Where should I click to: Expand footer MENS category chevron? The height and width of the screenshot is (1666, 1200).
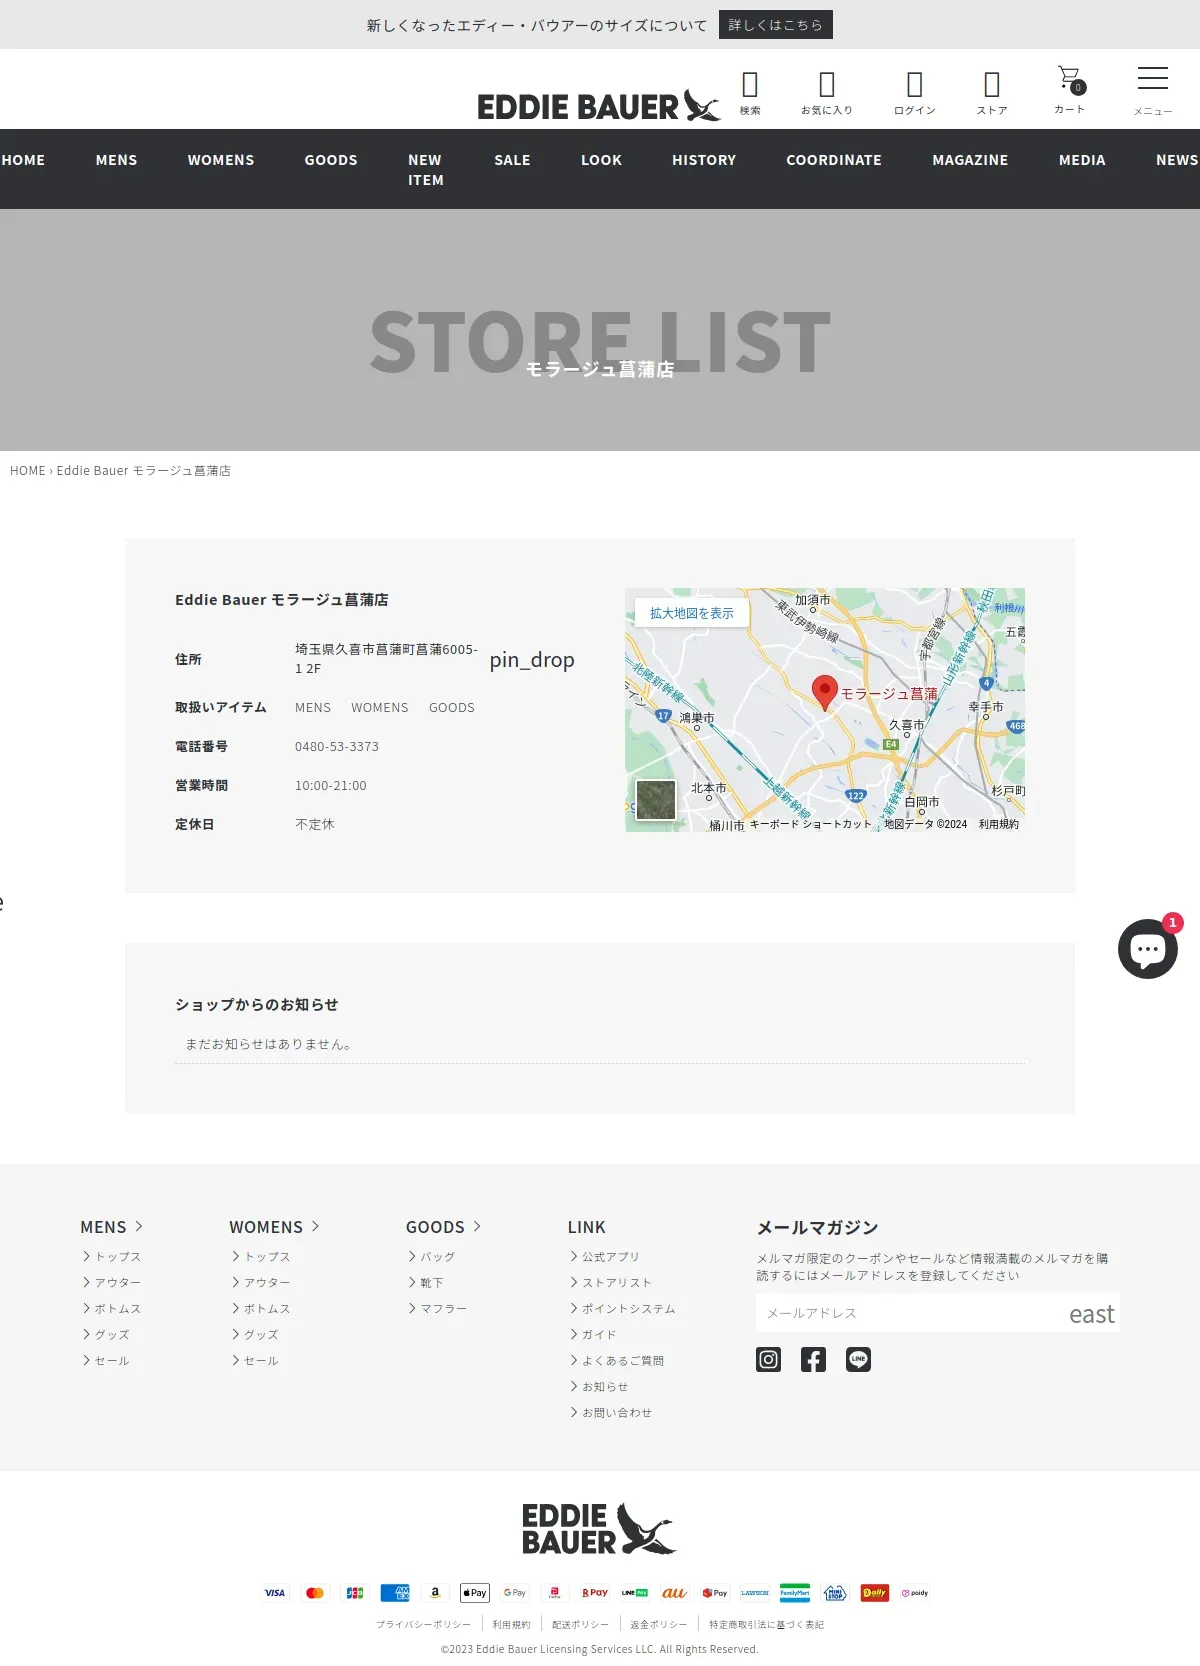coord(139,1226)
